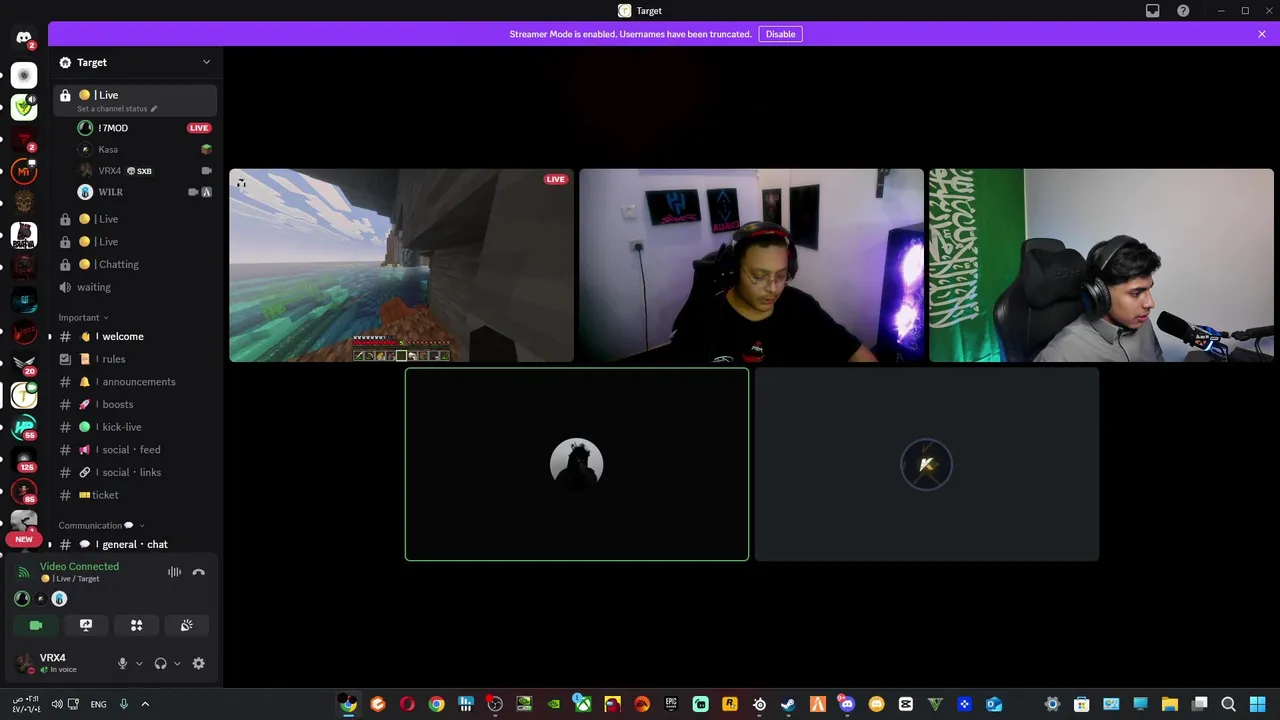Screen dimensions: 1280x720
Task: Select Kasa user in voice list
Action: click(x=145, y=149)
